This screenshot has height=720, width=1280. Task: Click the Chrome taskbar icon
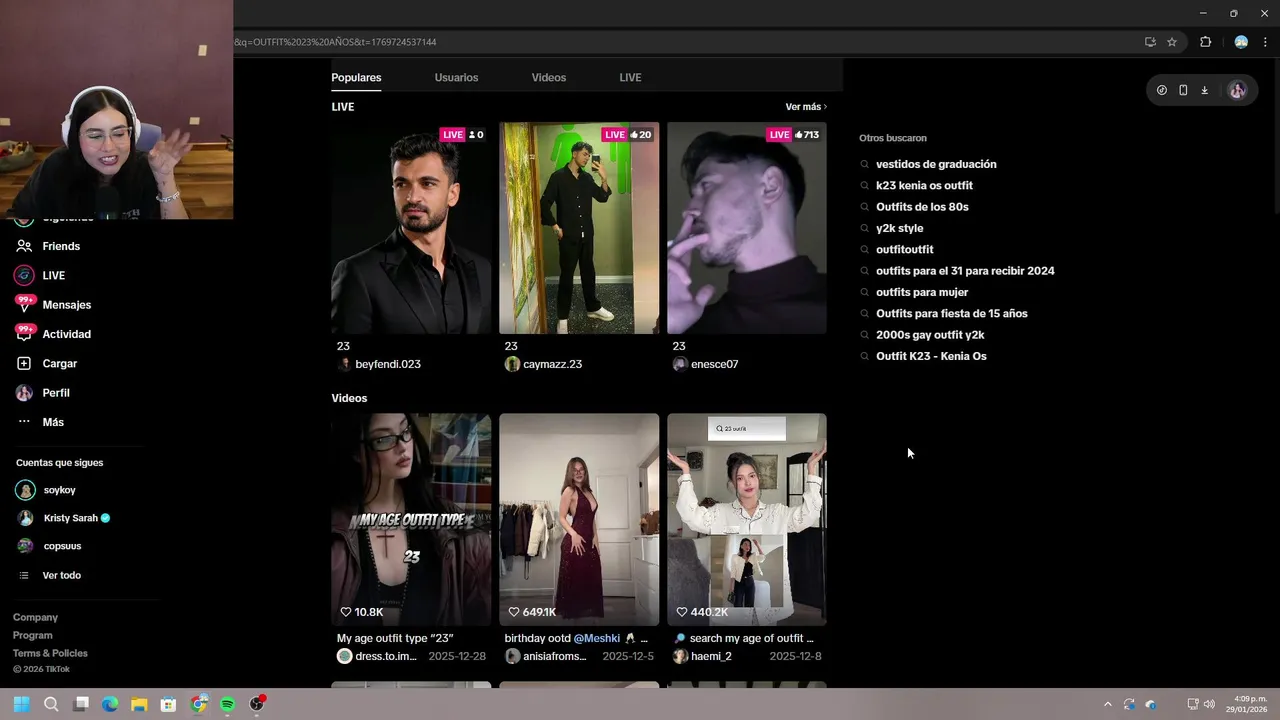198,704
